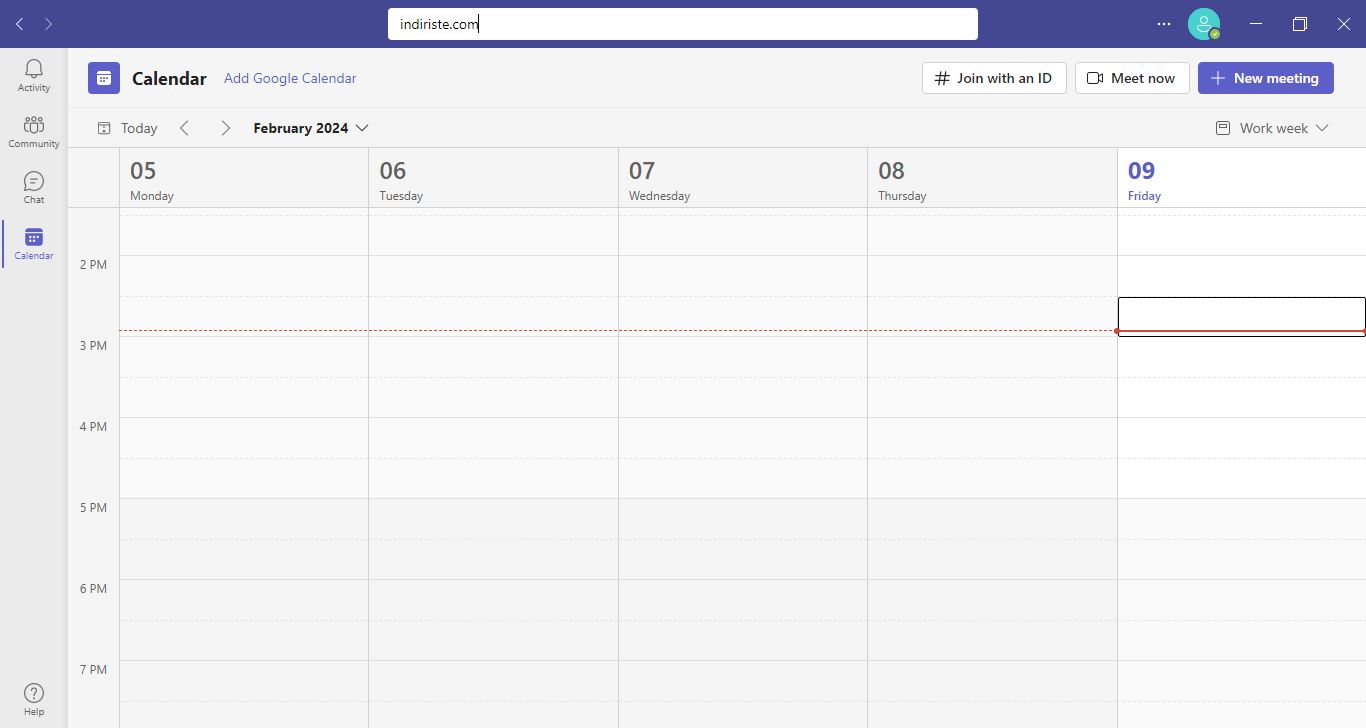This screenshot has height=728, width=1366.
Task: Open the profile avatar menu
Action: point(1204,24)
